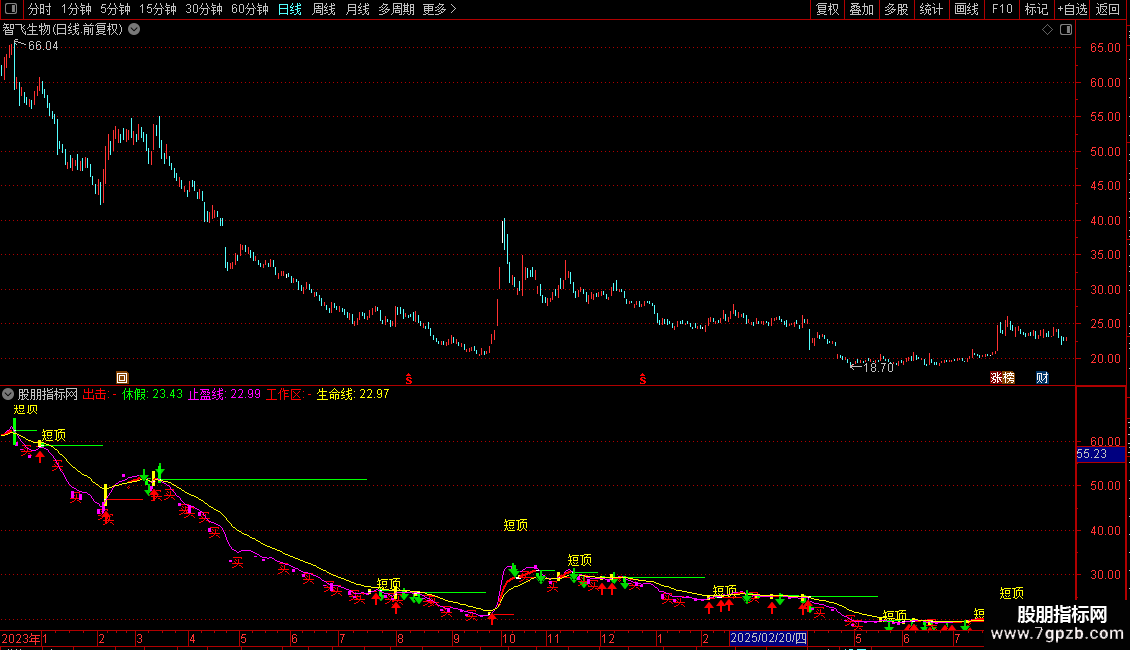Click the 生命线: 22.97 indicator value
1130x650 pixels.
(x=353, y=394)
